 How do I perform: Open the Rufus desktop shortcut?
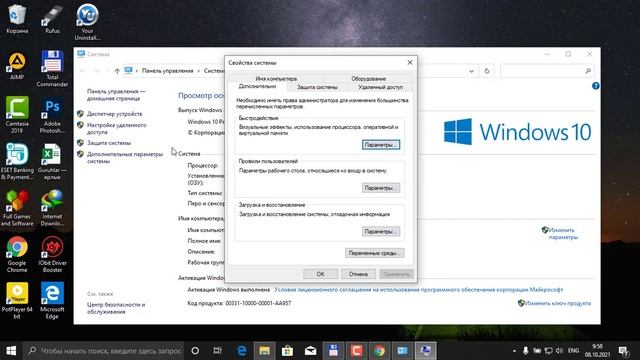point(52,19)
